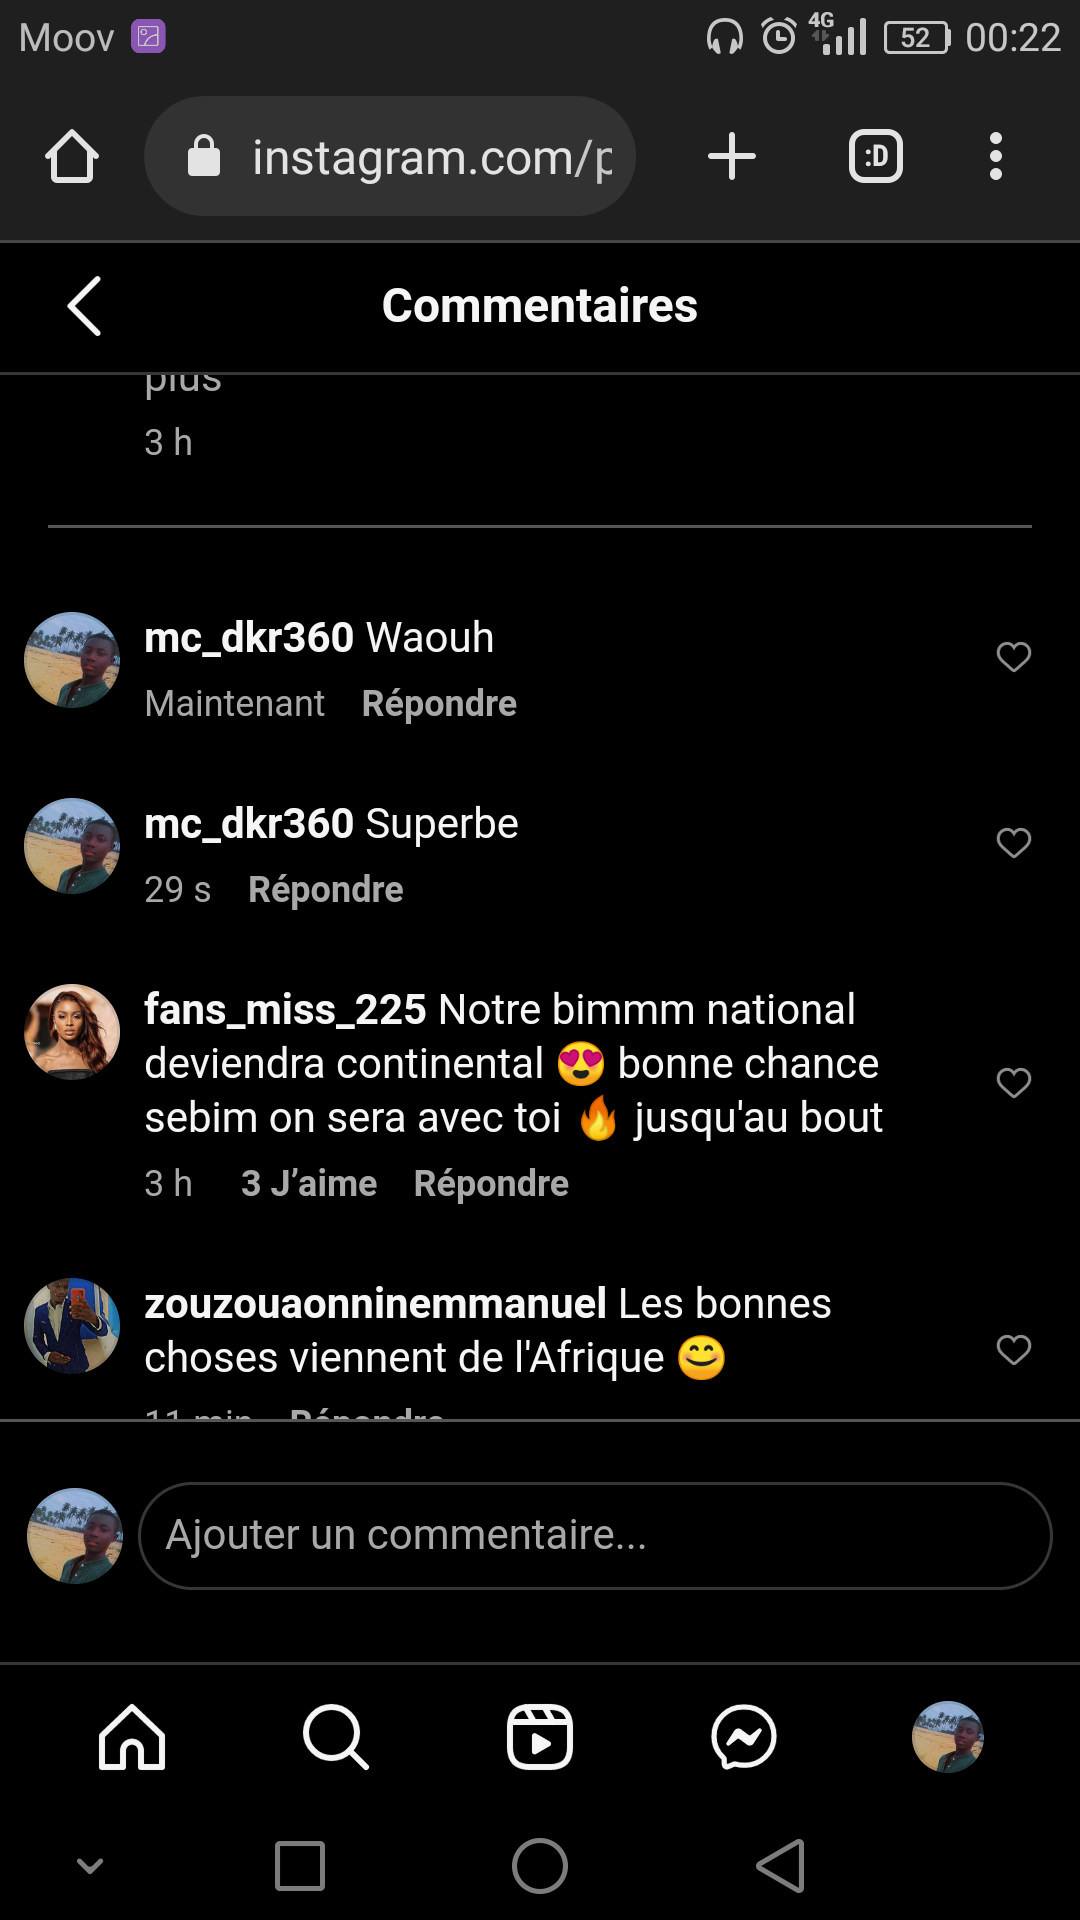Collapse the Android navigation bar chevron
The image size is (1080, 1920).
click(x=90, y=1866)
